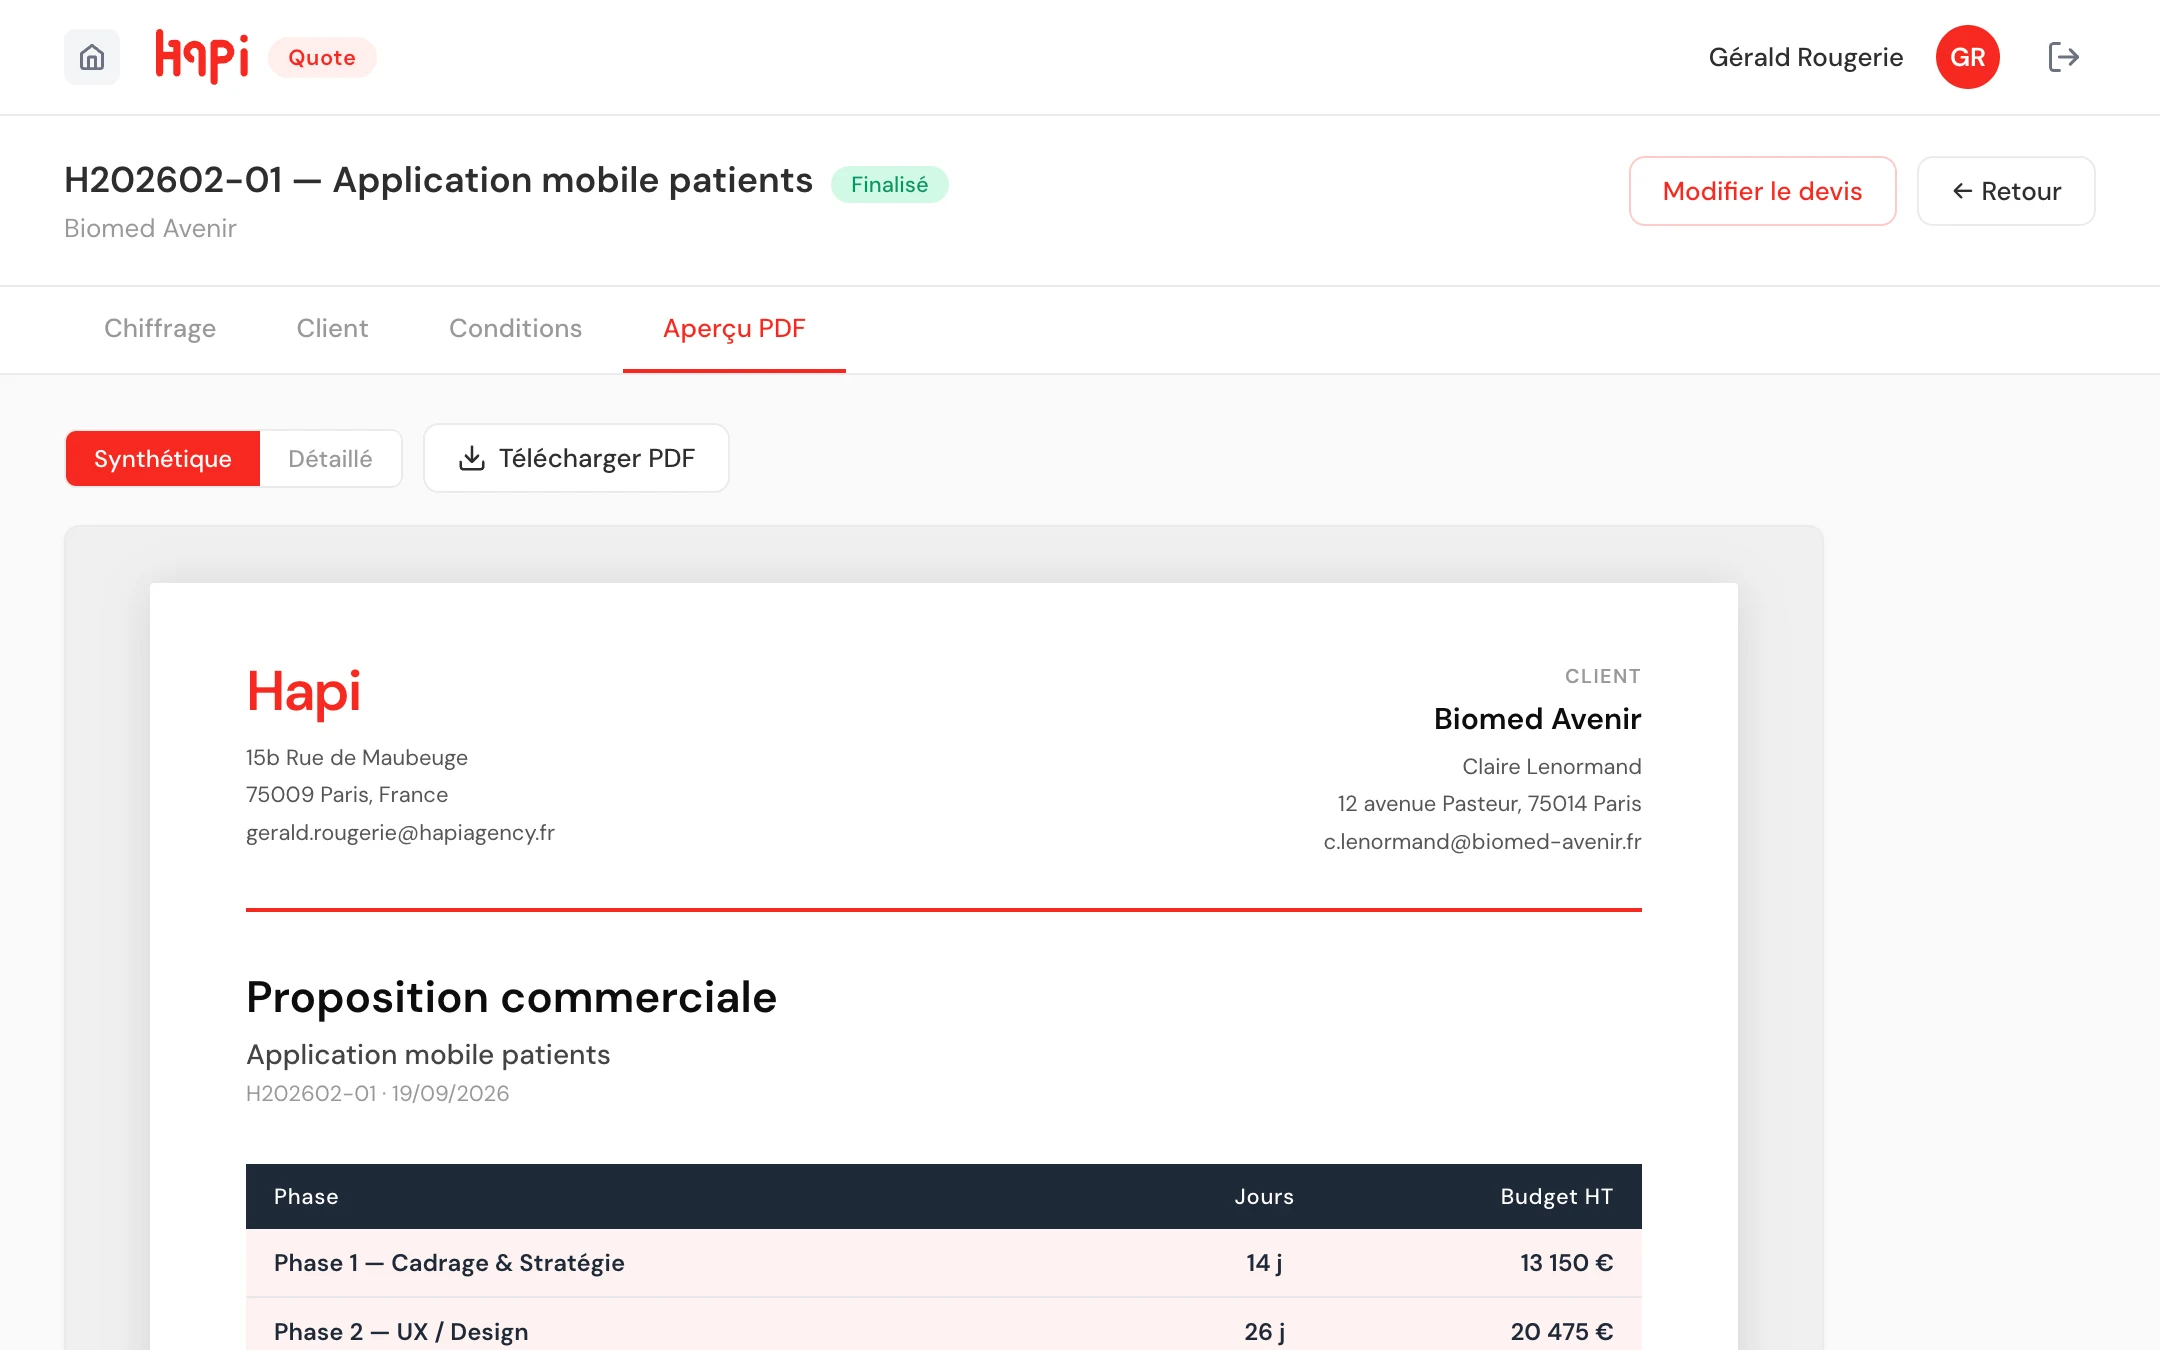Screen dimensions: 2160x1350
Task: Open the GR user avatar
Action: pyautogui.click(x=1967, y=57)
